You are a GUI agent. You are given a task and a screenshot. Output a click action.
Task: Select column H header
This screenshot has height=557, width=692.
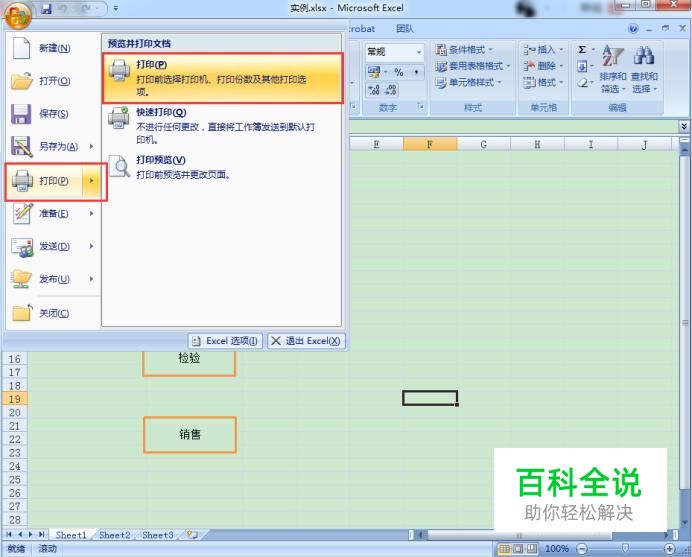click(x=537, y=144)
